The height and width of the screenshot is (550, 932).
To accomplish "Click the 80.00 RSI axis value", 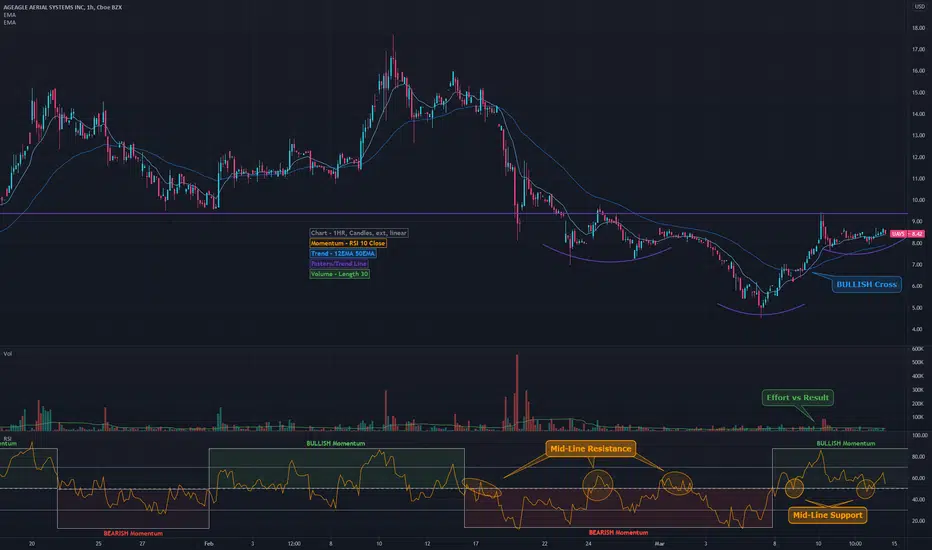I will point(919,457).
